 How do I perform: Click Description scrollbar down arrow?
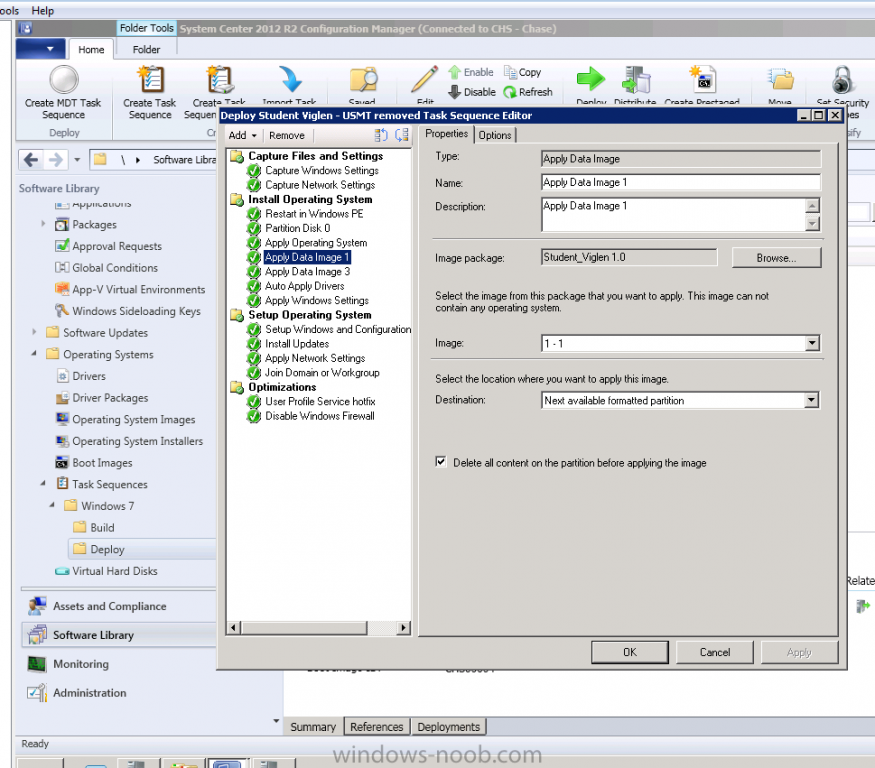click(812, 223)
